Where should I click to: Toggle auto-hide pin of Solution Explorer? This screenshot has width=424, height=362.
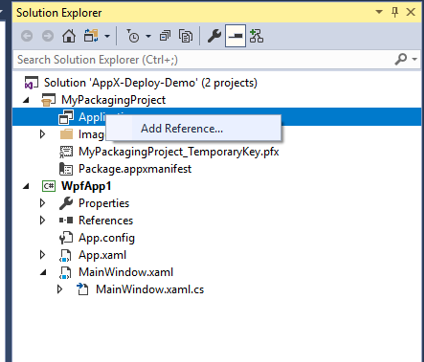click(395, 12)
